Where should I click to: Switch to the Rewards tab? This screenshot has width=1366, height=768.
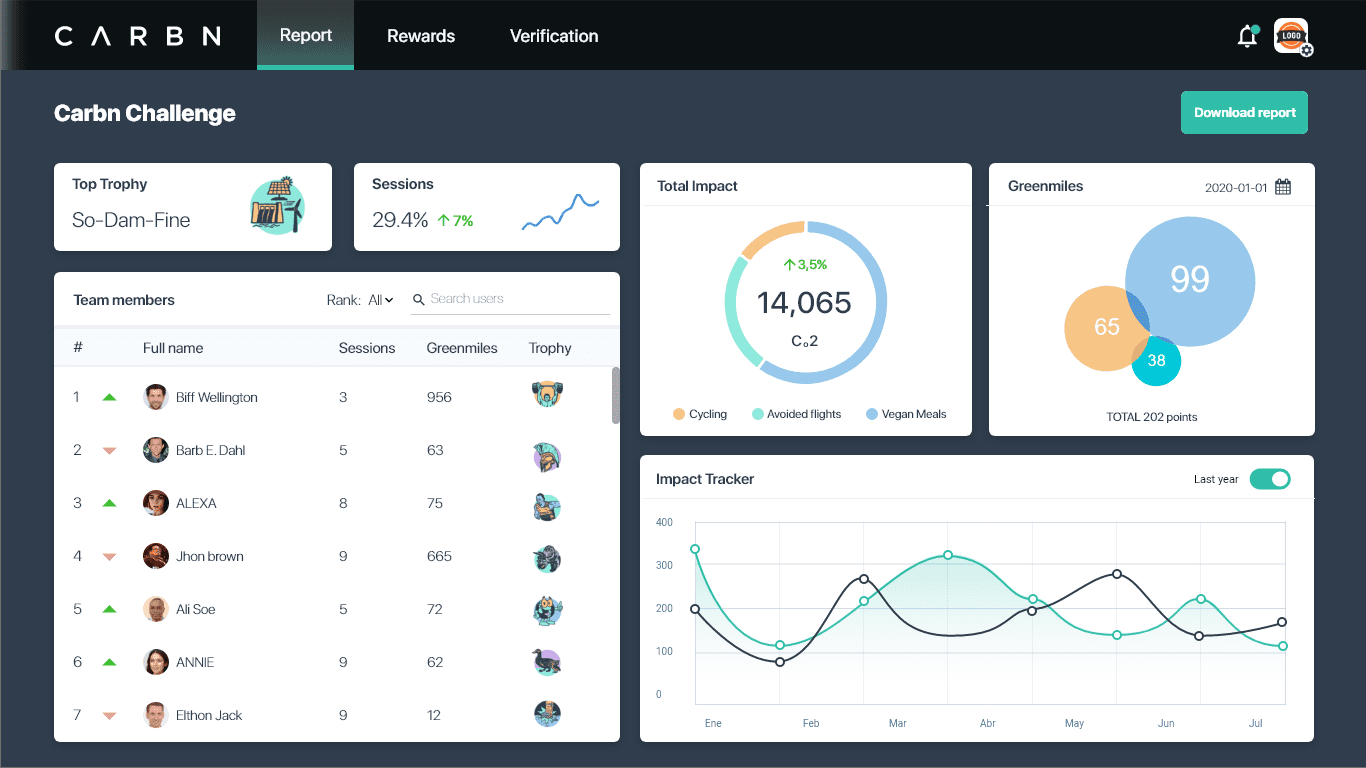click(421, 36)
